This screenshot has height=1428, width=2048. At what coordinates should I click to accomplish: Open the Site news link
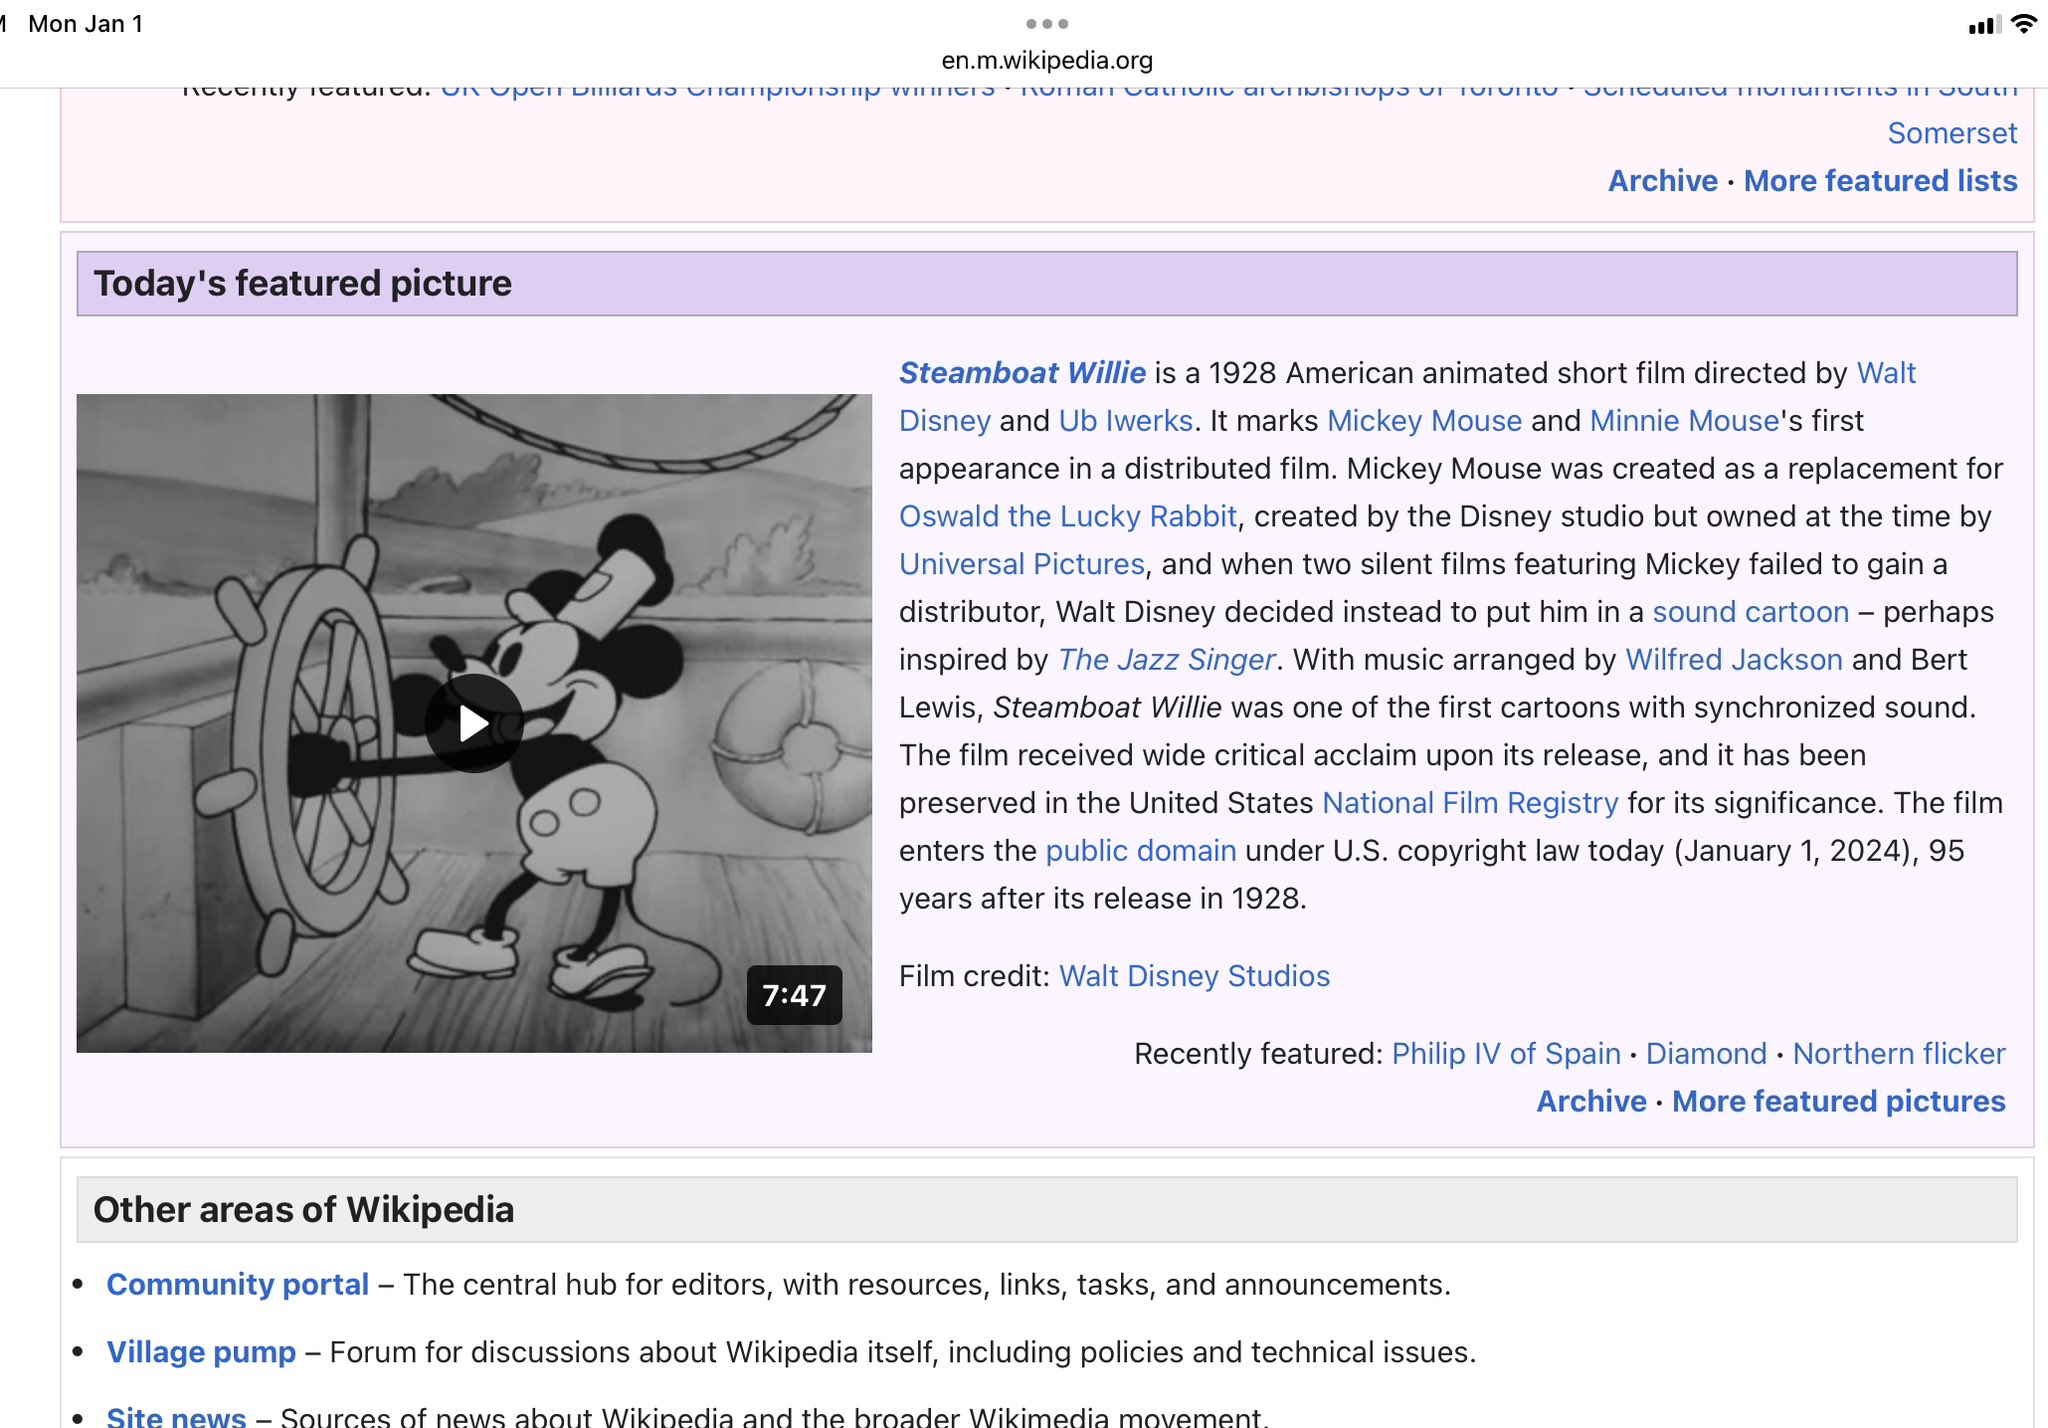point(176,1416)
